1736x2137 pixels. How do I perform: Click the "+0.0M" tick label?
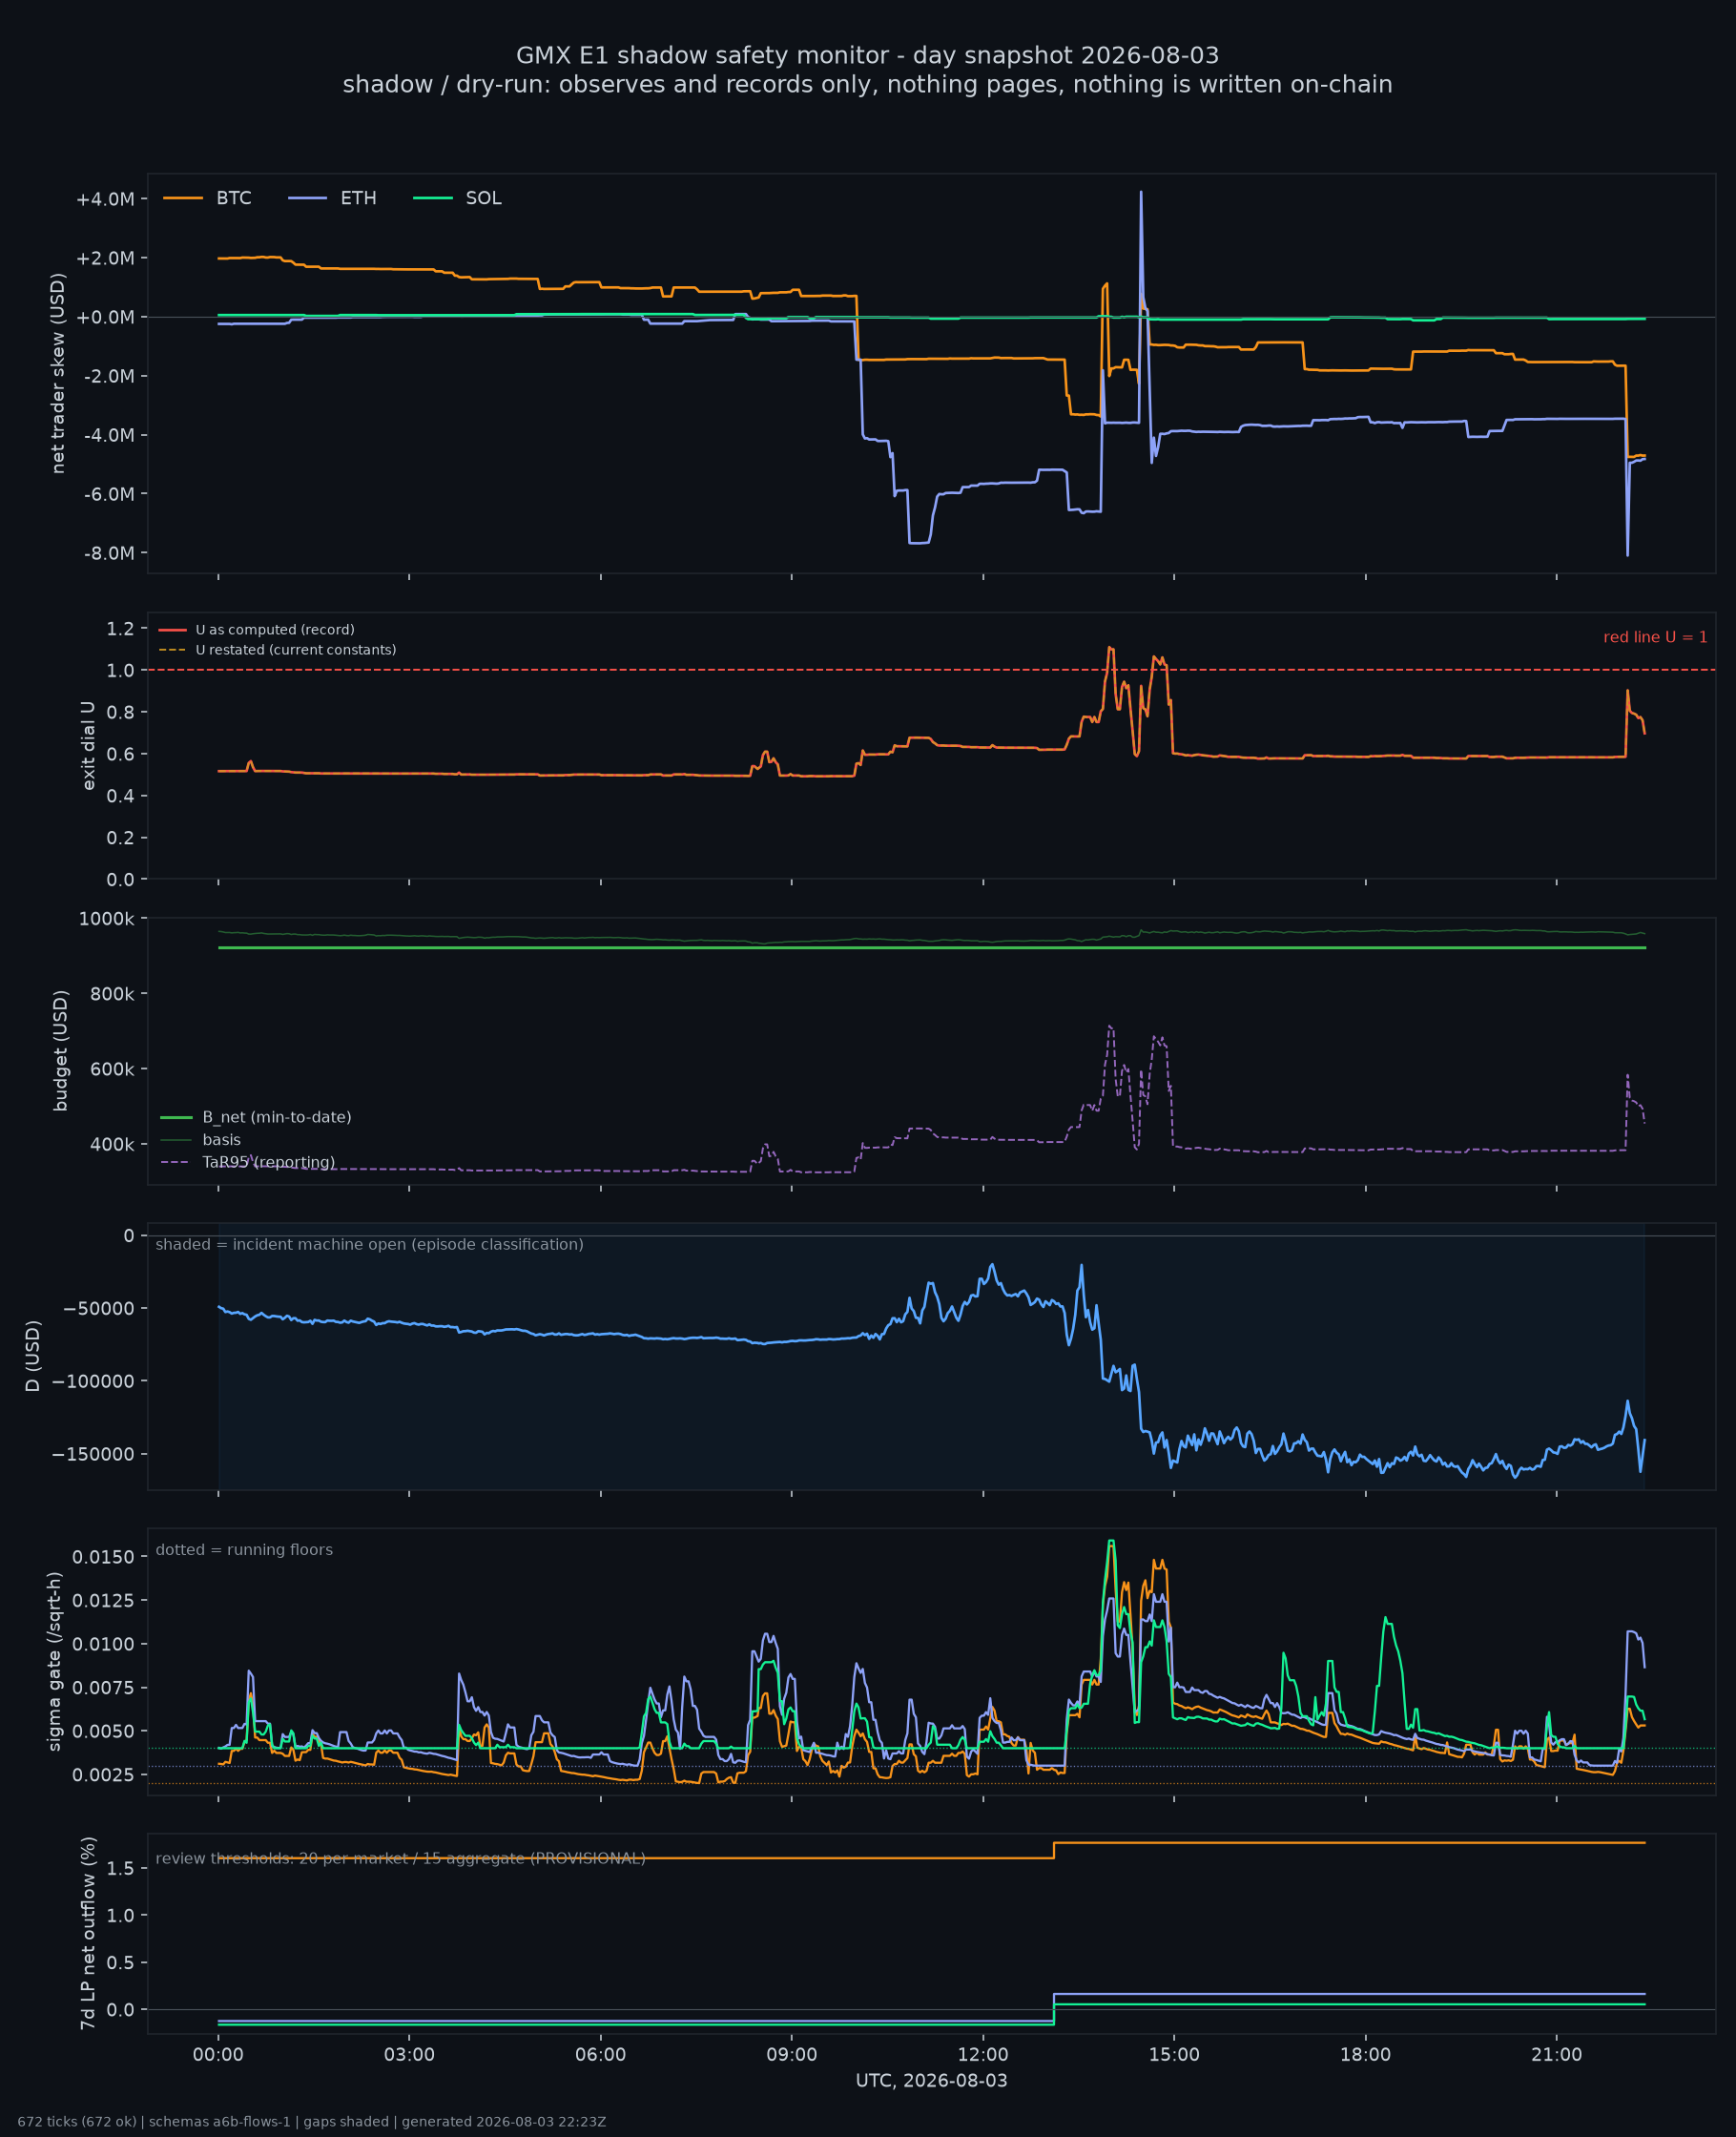pos(105,317)
